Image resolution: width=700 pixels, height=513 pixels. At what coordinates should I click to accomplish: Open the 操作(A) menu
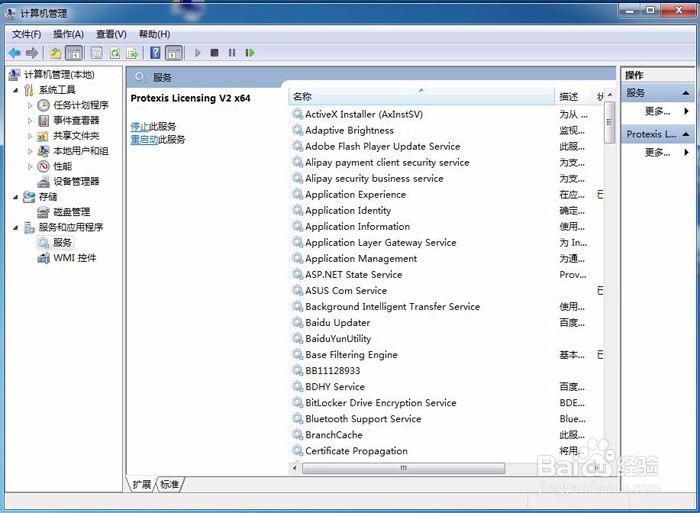68,34
